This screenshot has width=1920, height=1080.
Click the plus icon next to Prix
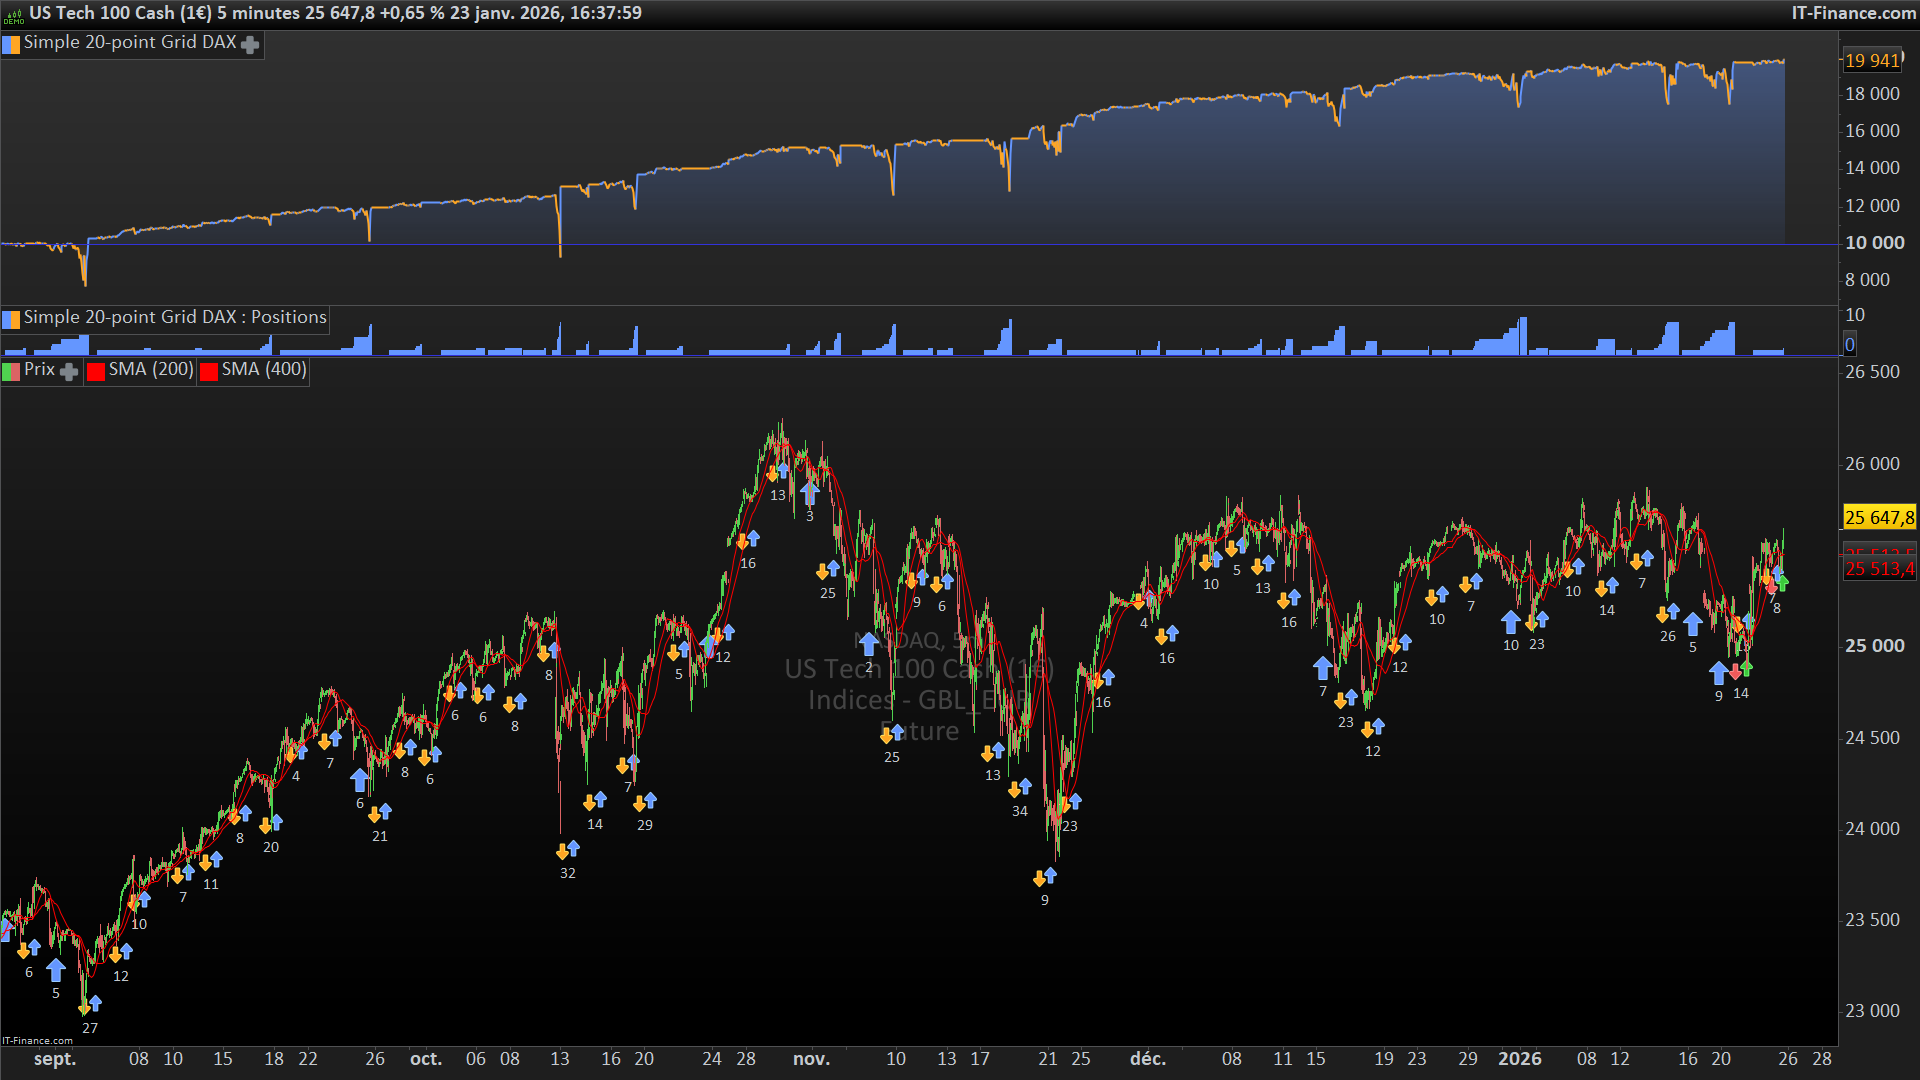point(69,372)
